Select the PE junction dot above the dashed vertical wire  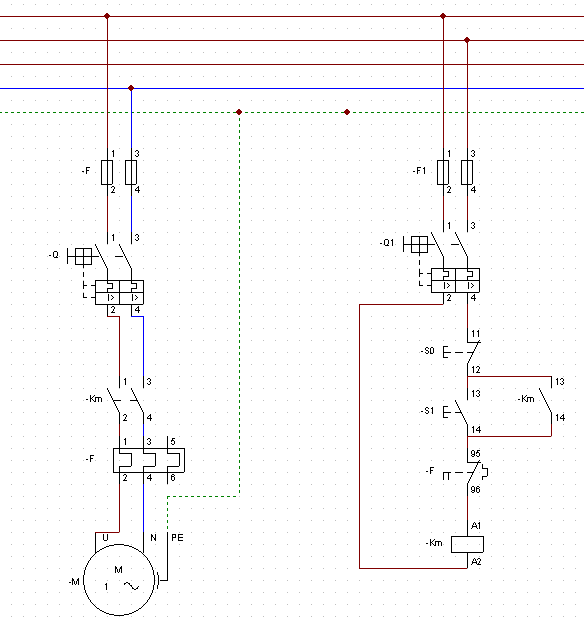point(239,112)
